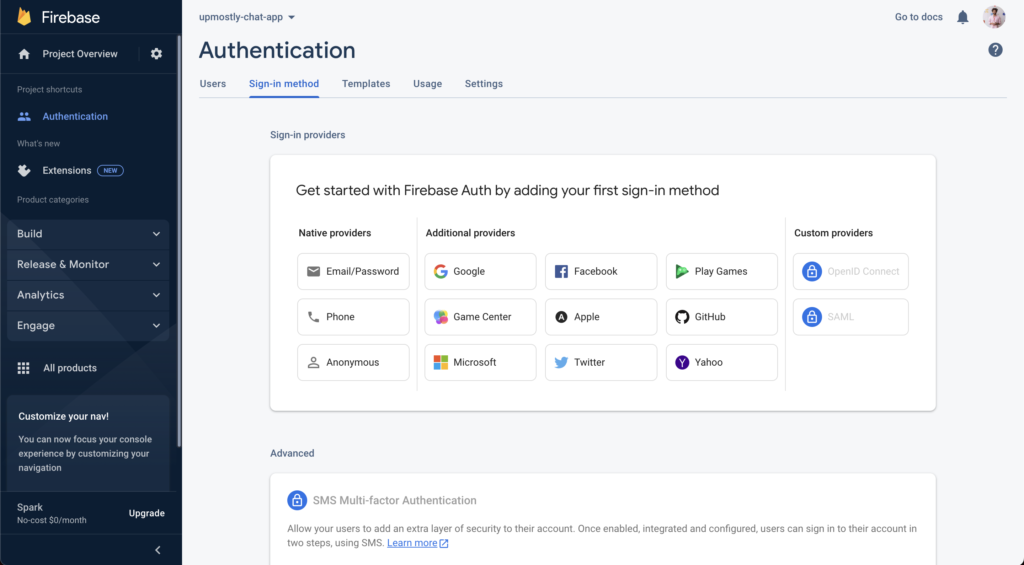Click the notifications bell icon
The image size is (1024, 565).
[x=963, y=17]
